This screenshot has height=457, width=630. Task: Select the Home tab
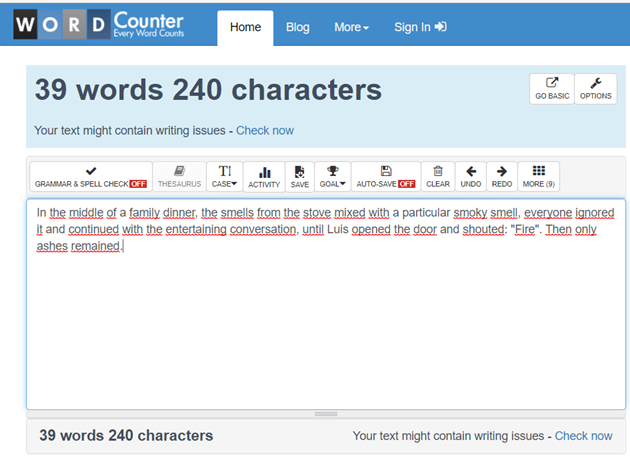(x=245, y=27)
